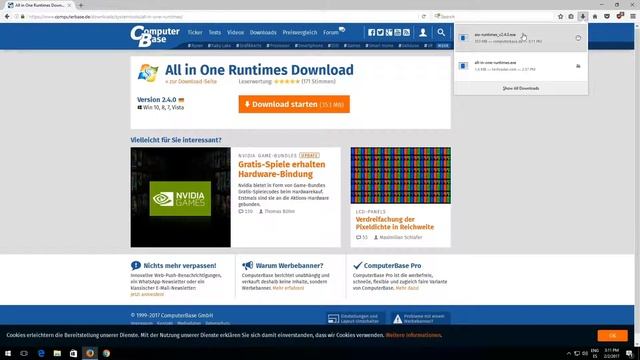Click the browser Search field
640x360 pixels.
tap(493, 16)
